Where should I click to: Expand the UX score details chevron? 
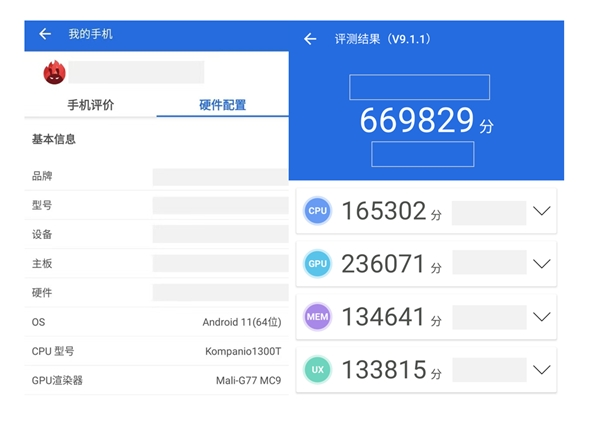tap(542, 370)
